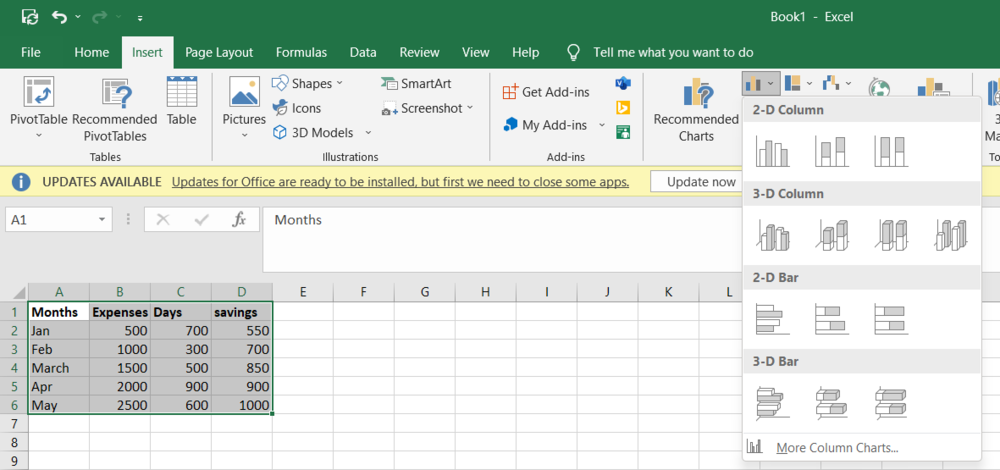Select row 7 header

pos(14,423)
